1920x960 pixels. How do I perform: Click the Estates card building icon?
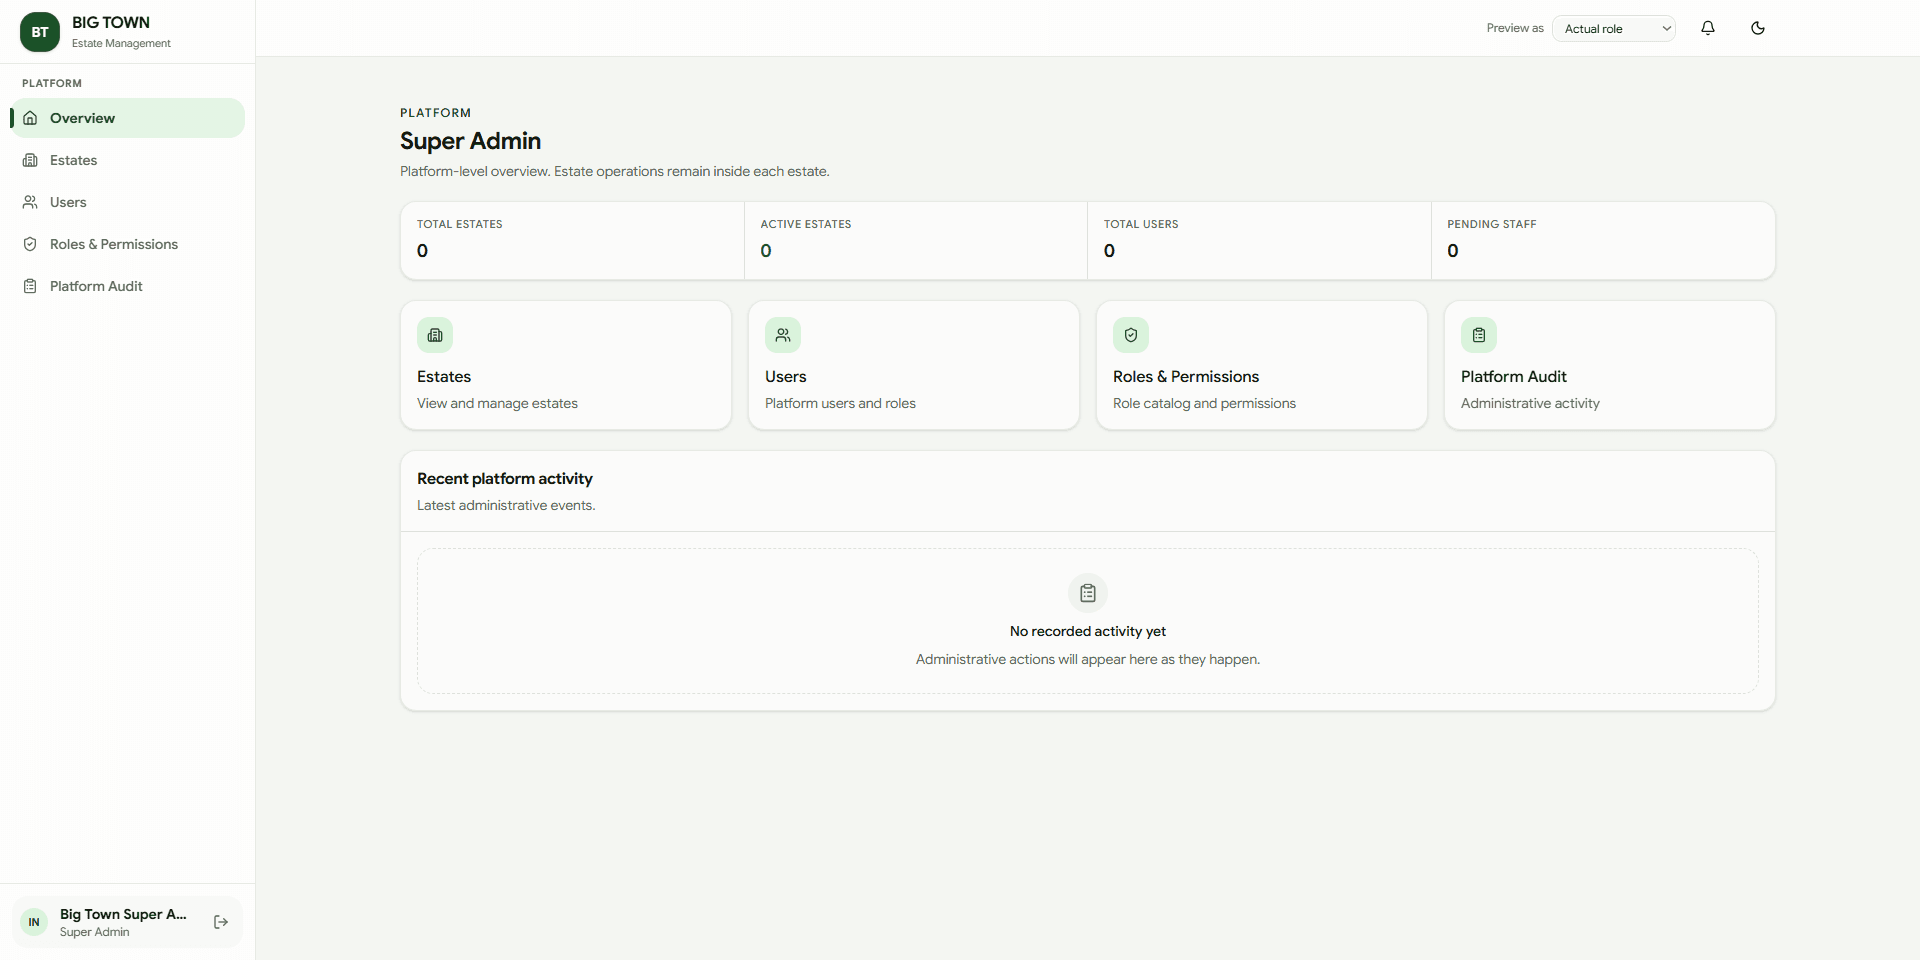pos(435,335)
